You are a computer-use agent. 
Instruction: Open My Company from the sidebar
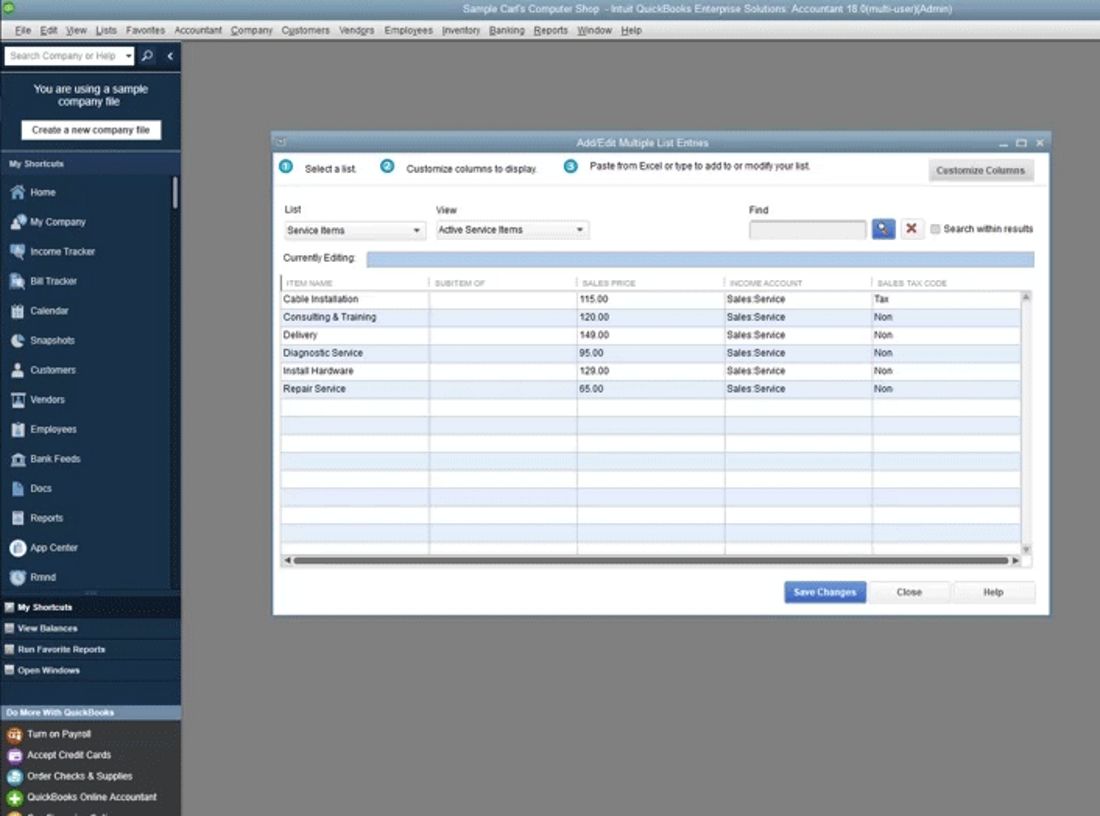pos(48,222)
